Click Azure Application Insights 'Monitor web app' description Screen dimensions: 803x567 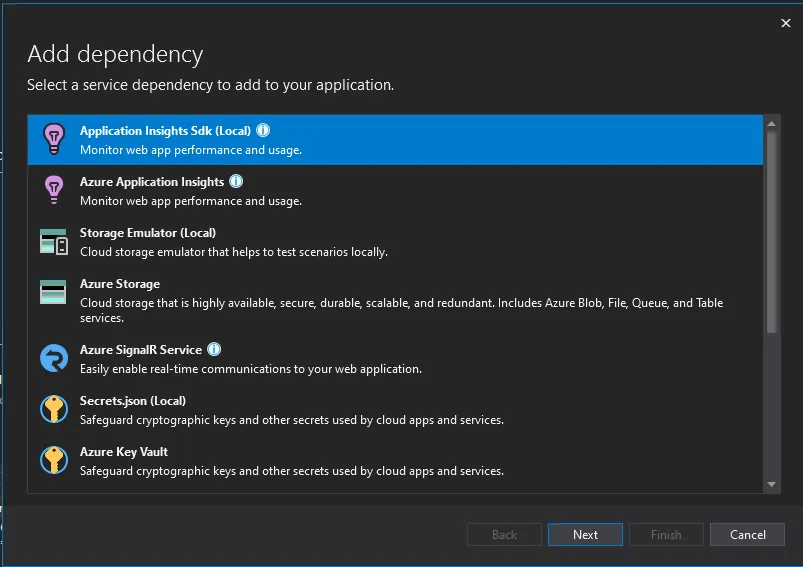pyautogui.click(x=191, y=201)
